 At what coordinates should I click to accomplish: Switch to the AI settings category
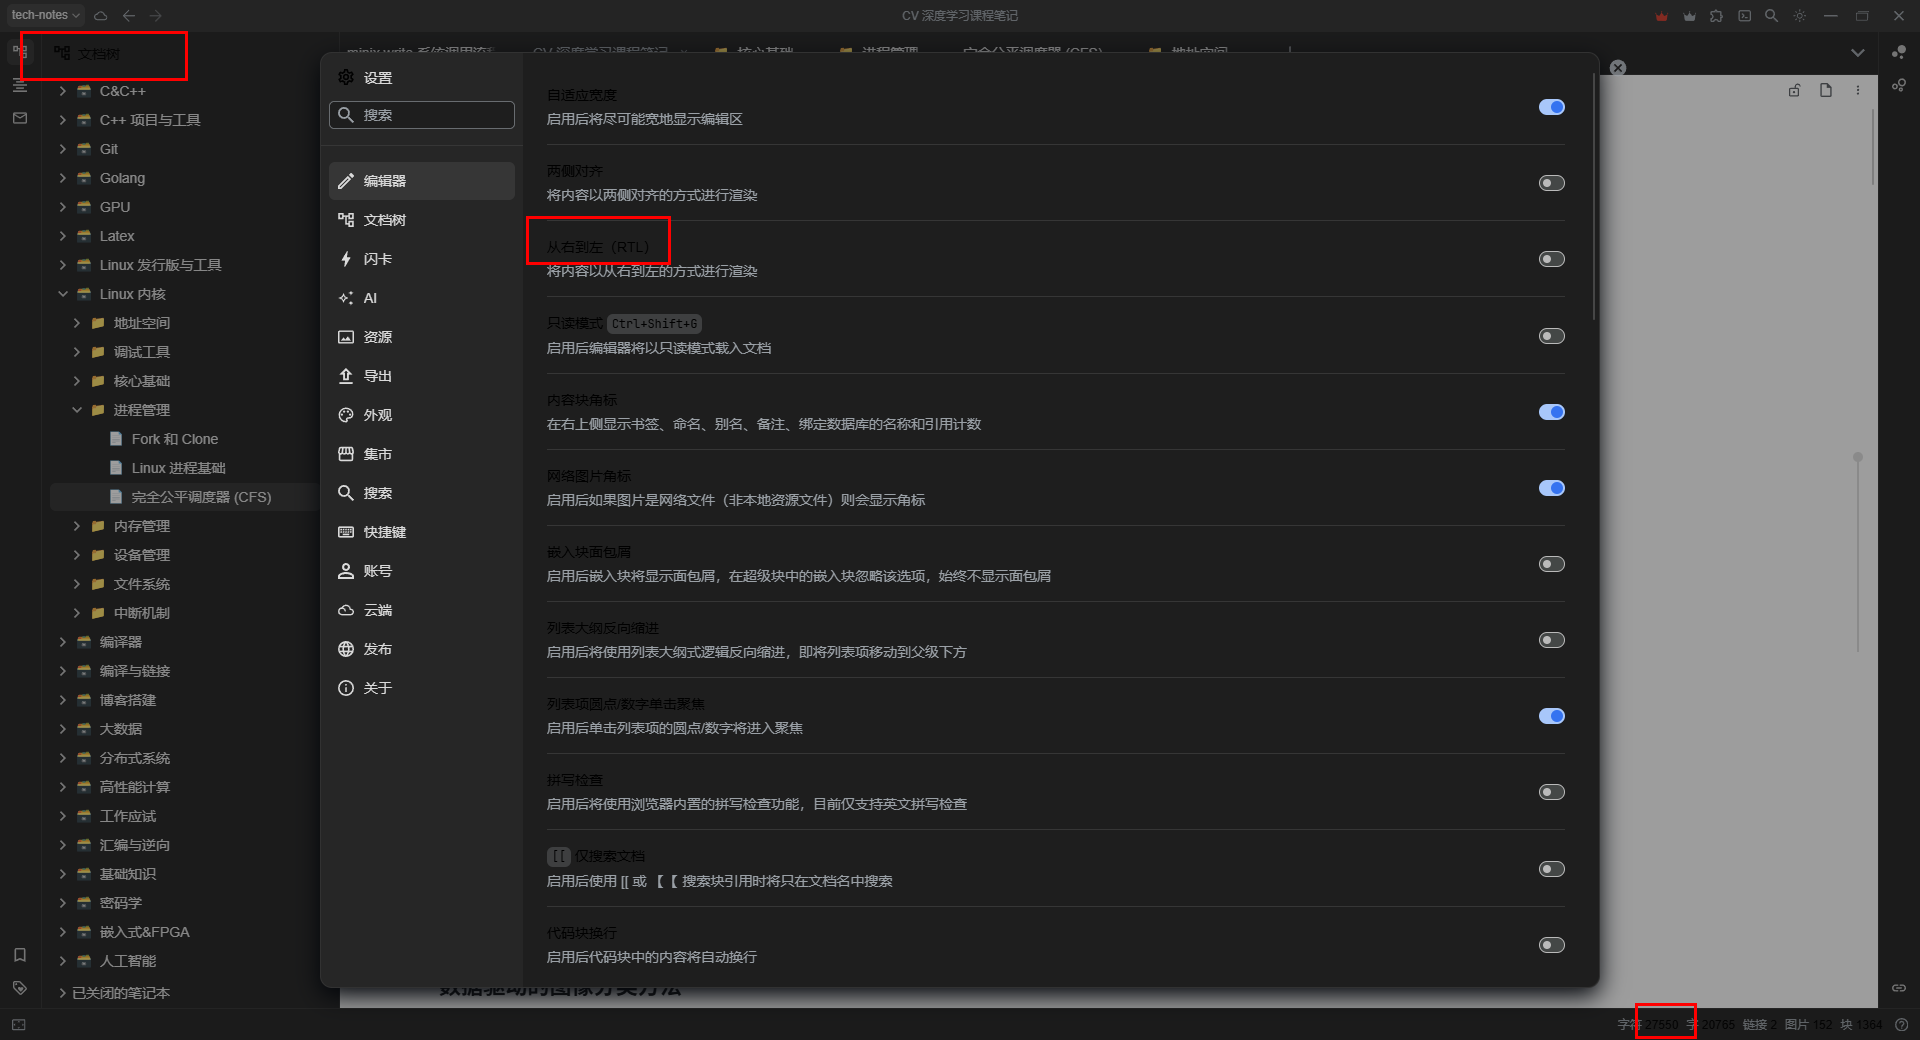coord(422,298)
